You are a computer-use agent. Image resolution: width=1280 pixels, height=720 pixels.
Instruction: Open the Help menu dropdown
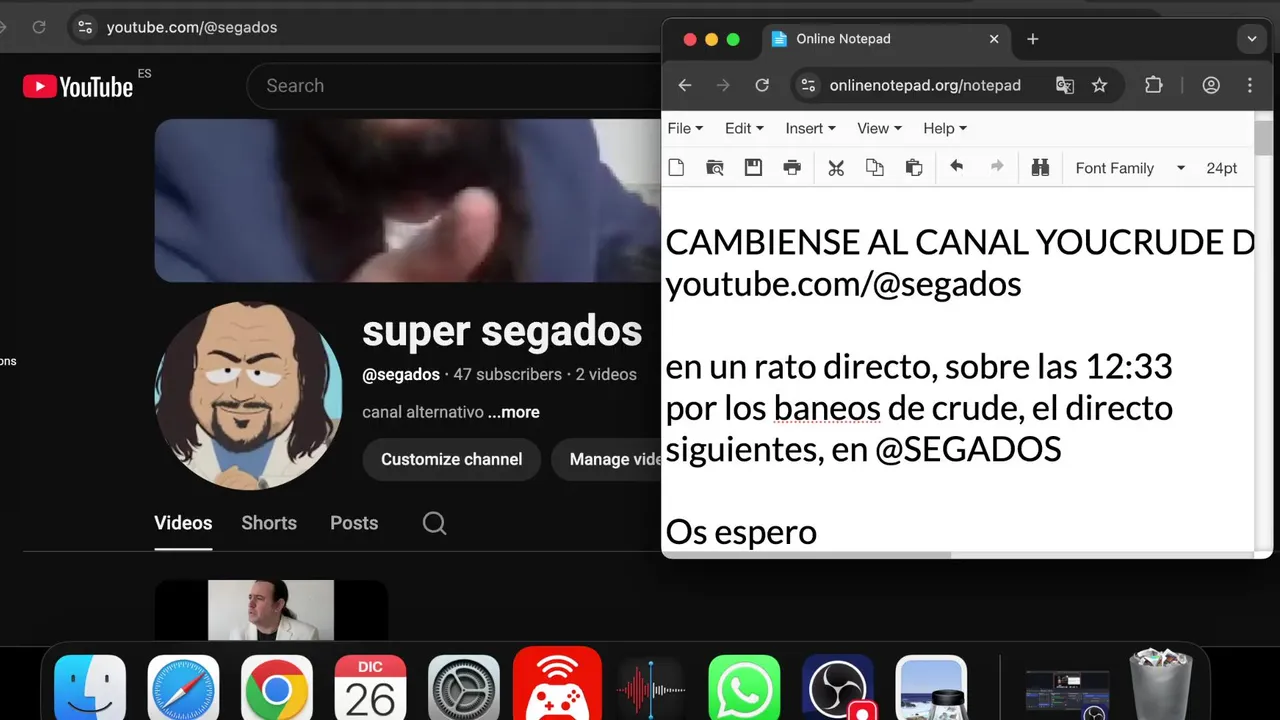pos(945,128)
